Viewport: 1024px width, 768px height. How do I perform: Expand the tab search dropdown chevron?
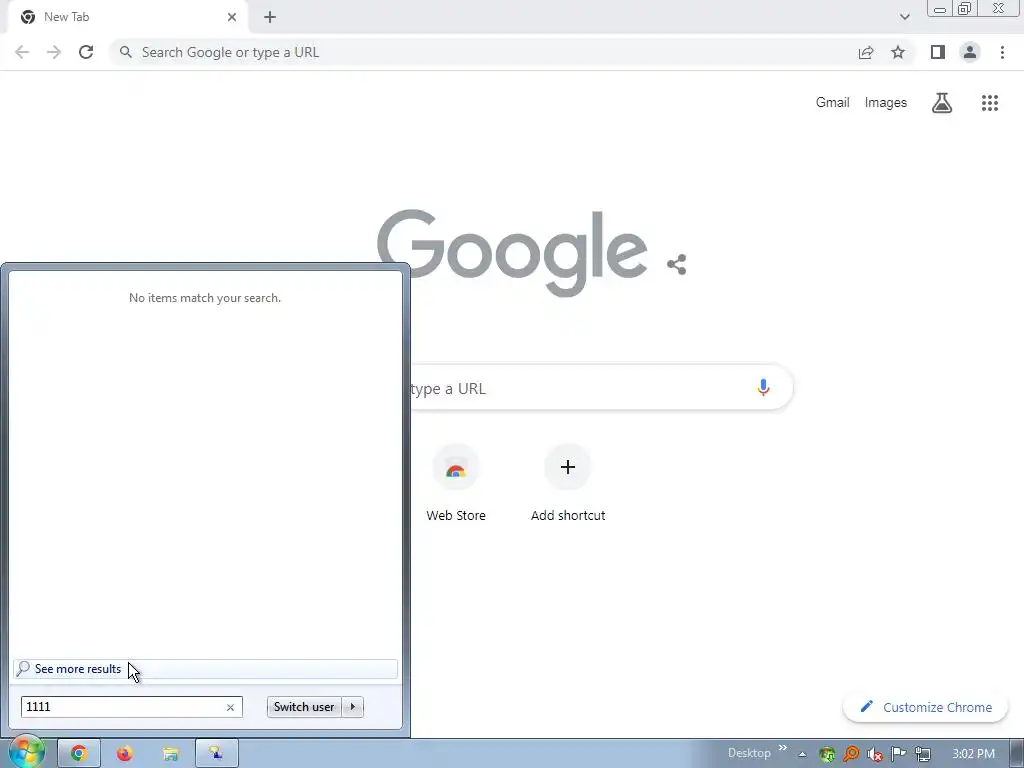[x=904, y=17]
